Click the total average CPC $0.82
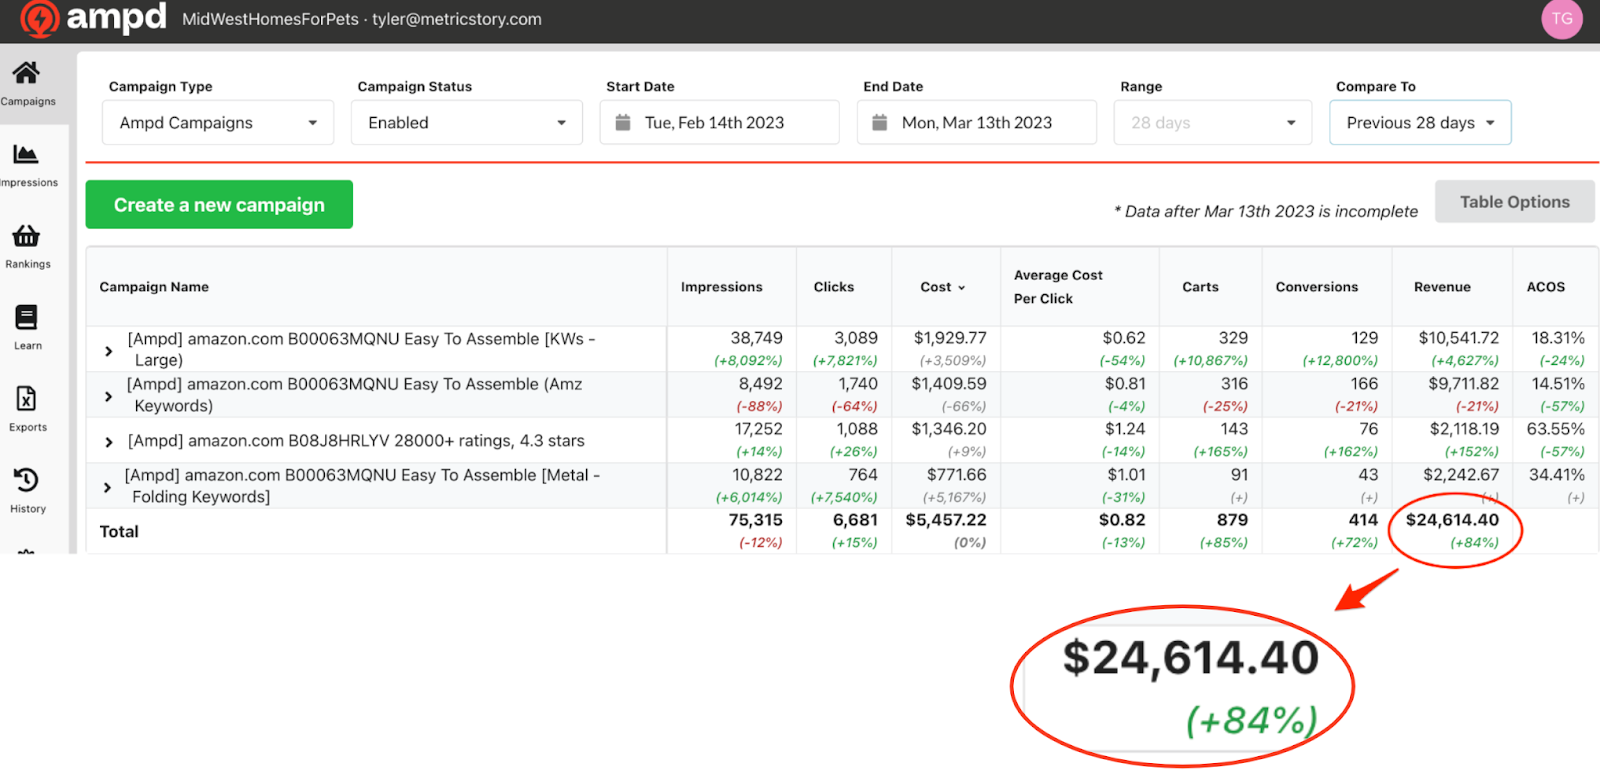Image resolution: width=1600 pixels, height=770 pixels. point(1122,520)
